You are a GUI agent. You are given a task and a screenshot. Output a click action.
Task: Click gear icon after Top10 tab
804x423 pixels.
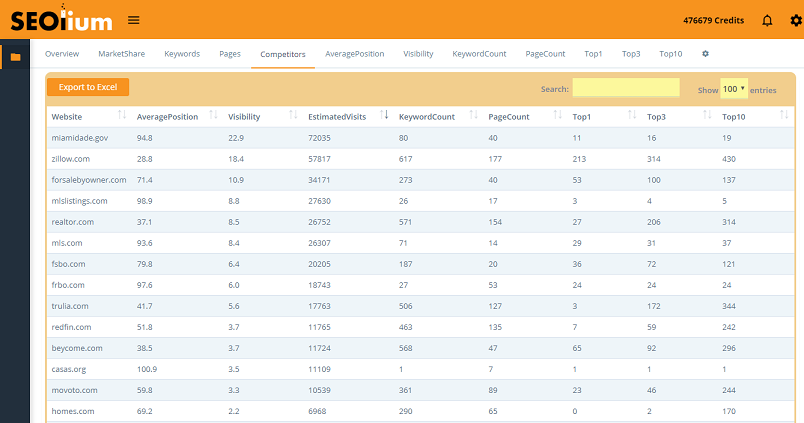pyautogui.click(x=706, y=54)
